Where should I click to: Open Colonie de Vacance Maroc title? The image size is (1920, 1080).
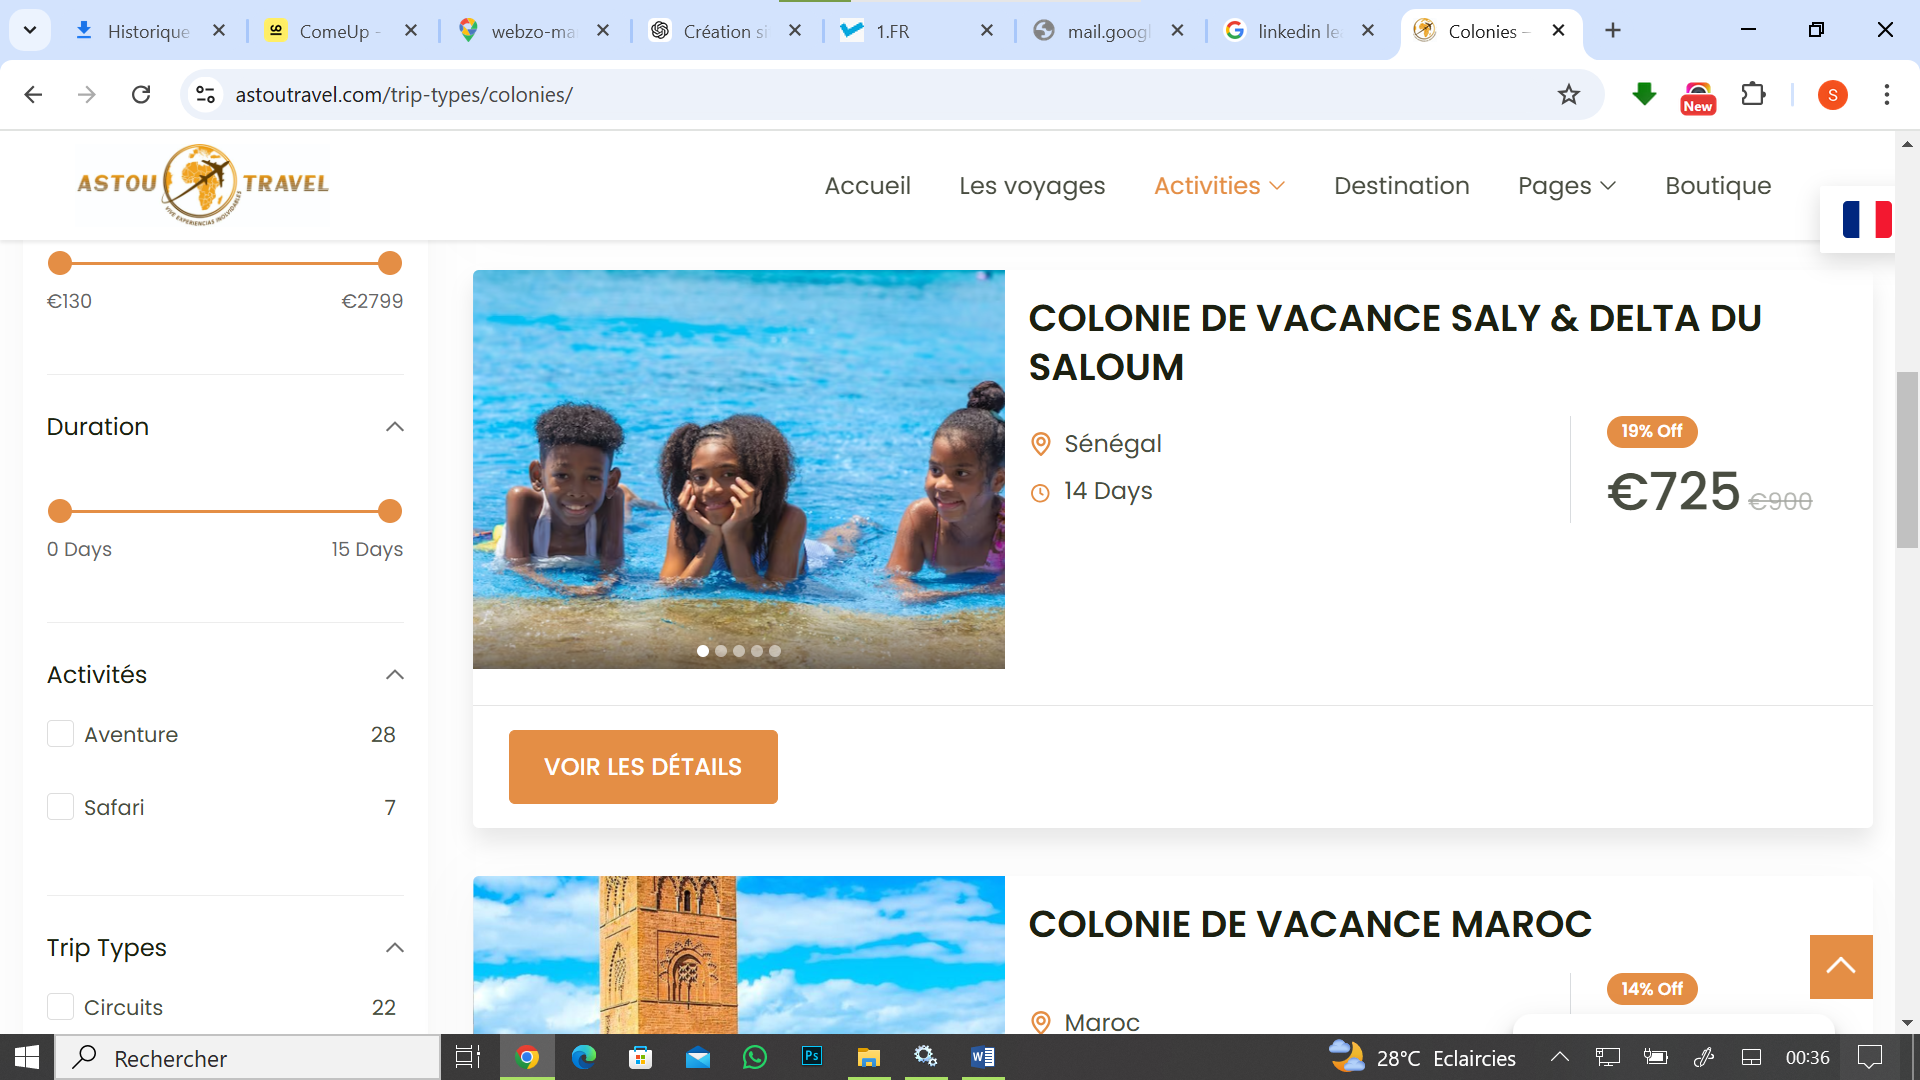(x=1310, y=924)
